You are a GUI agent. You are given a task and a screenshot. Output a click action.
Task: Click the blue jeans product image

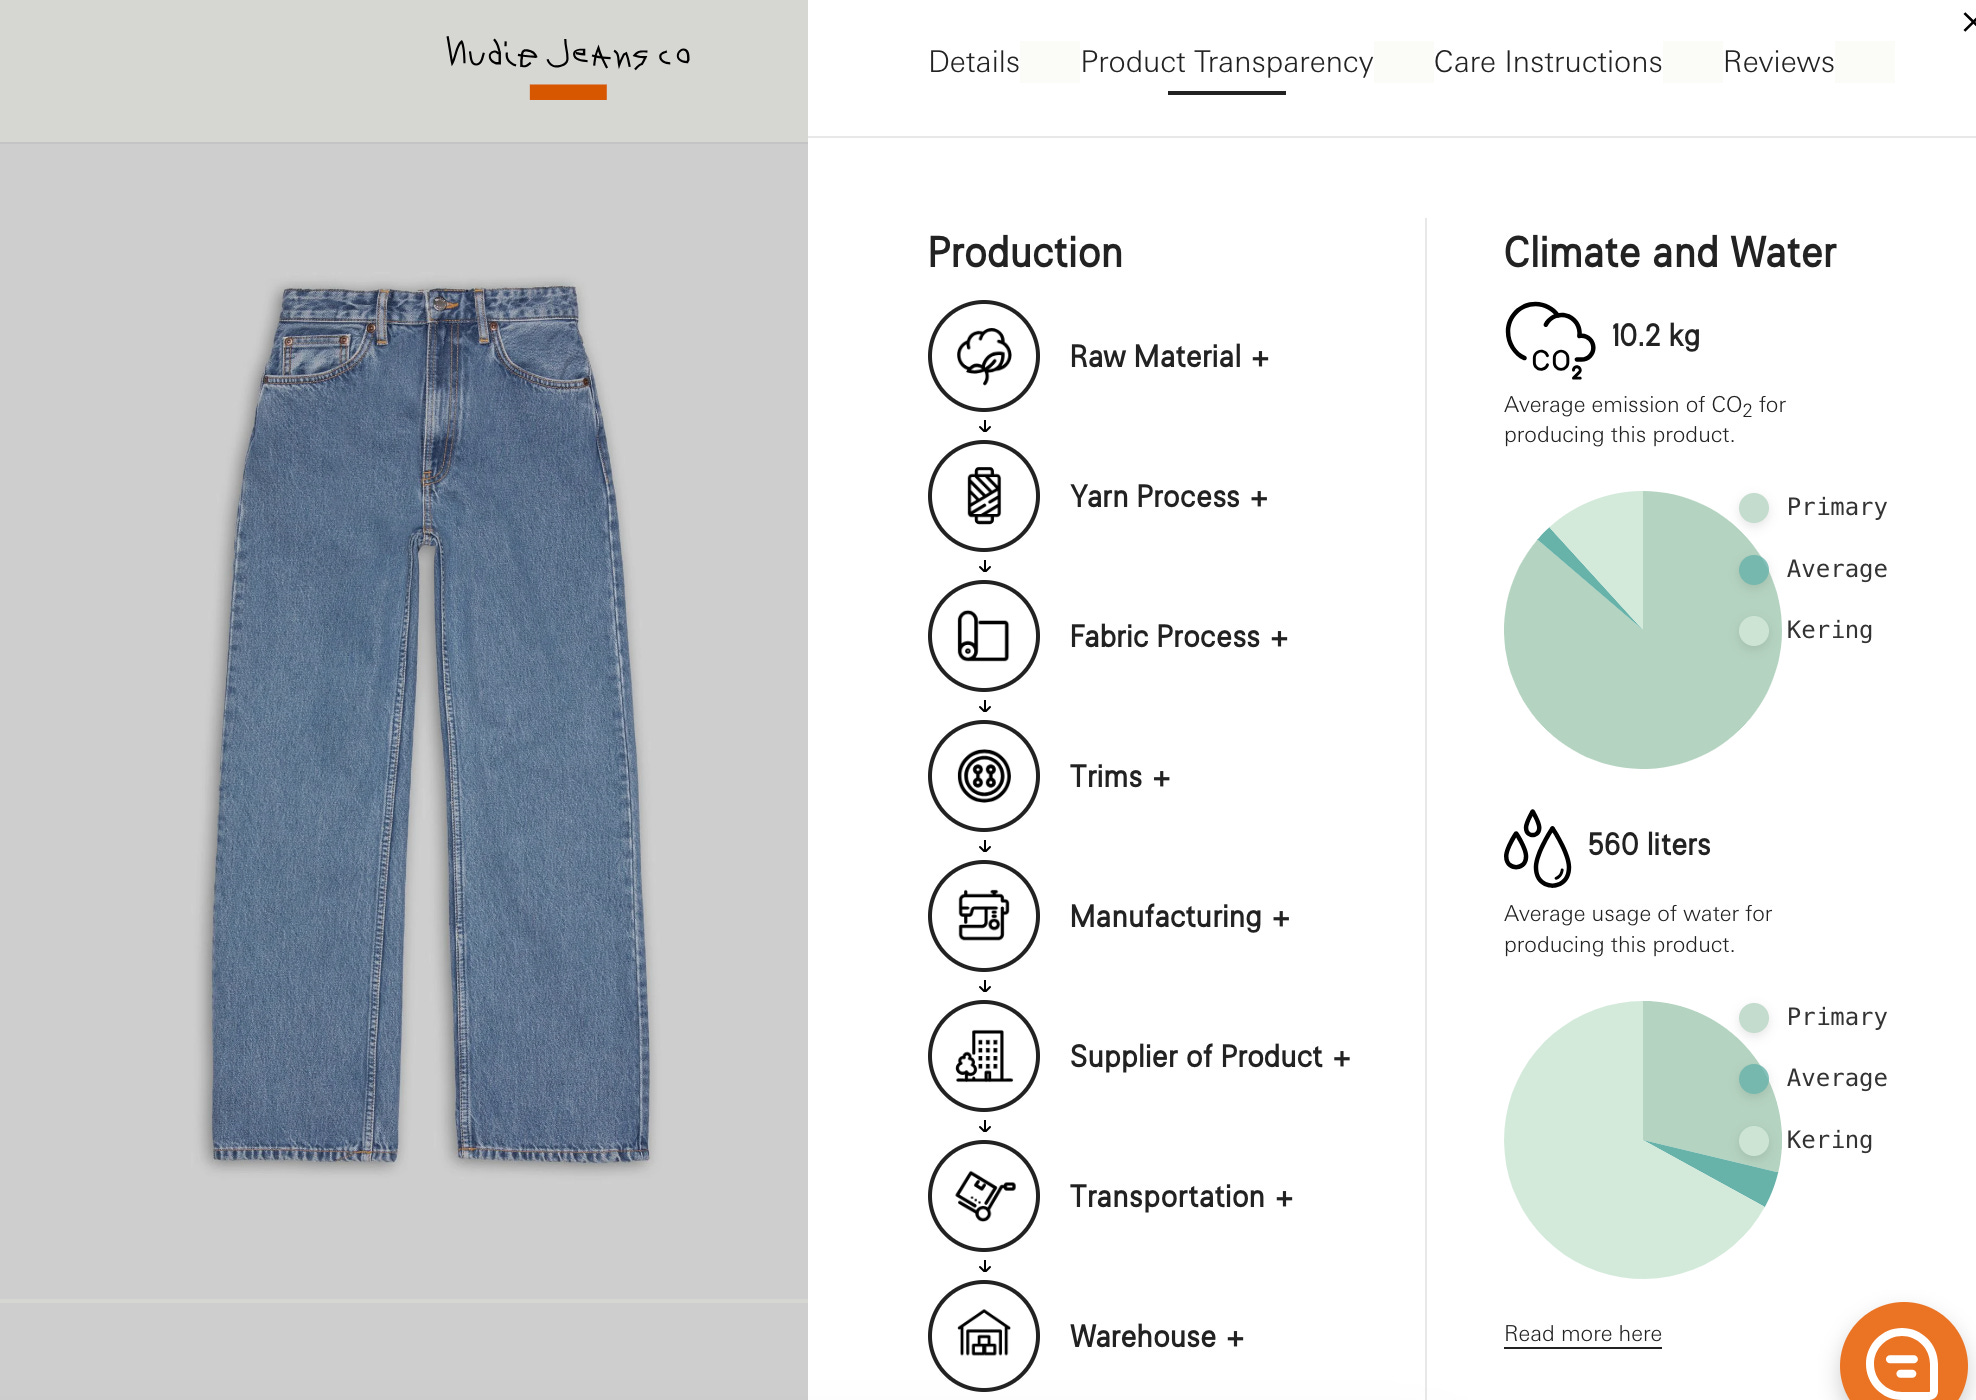coord(430,724)
